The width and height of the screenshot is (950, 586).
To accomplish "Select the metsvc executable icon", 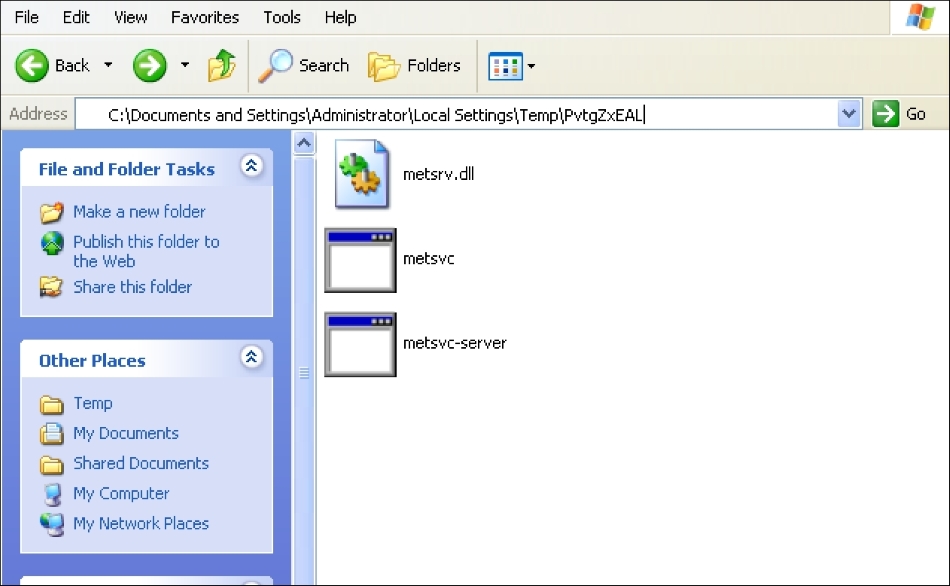I will [x=360, y=260].
